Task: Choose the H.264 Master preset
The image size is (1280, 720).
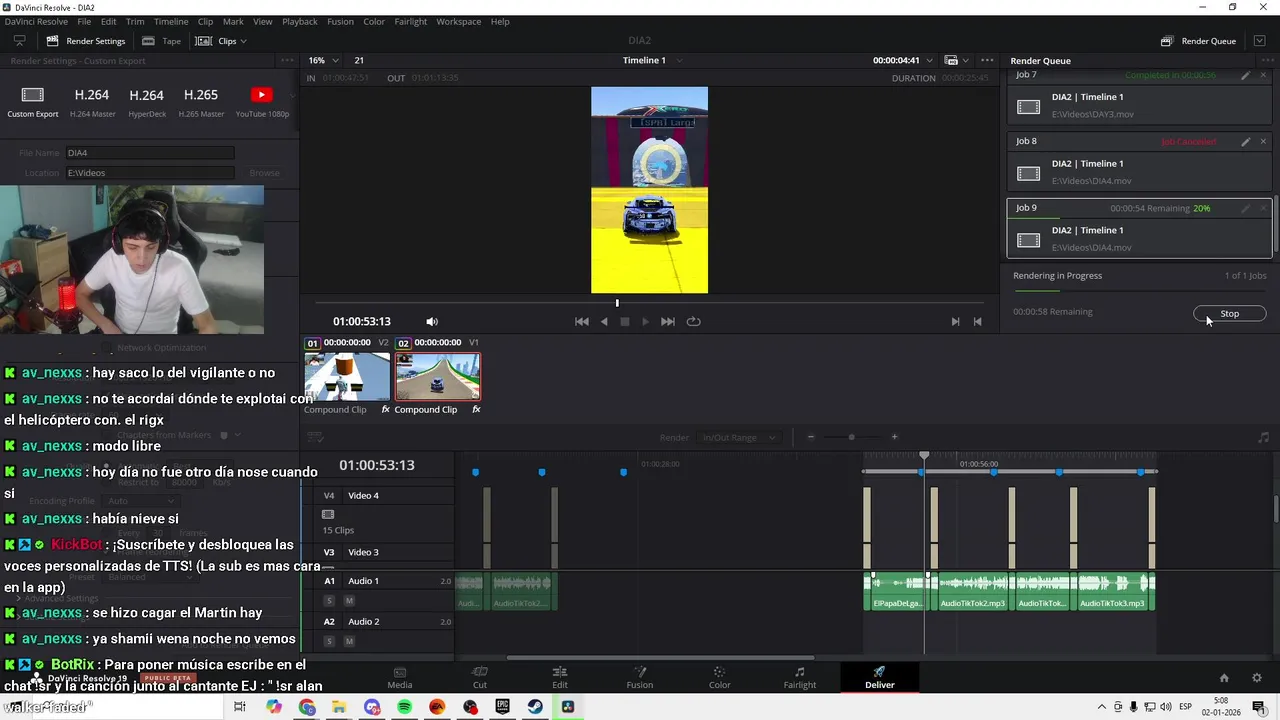Action: (x=92, y=102)
